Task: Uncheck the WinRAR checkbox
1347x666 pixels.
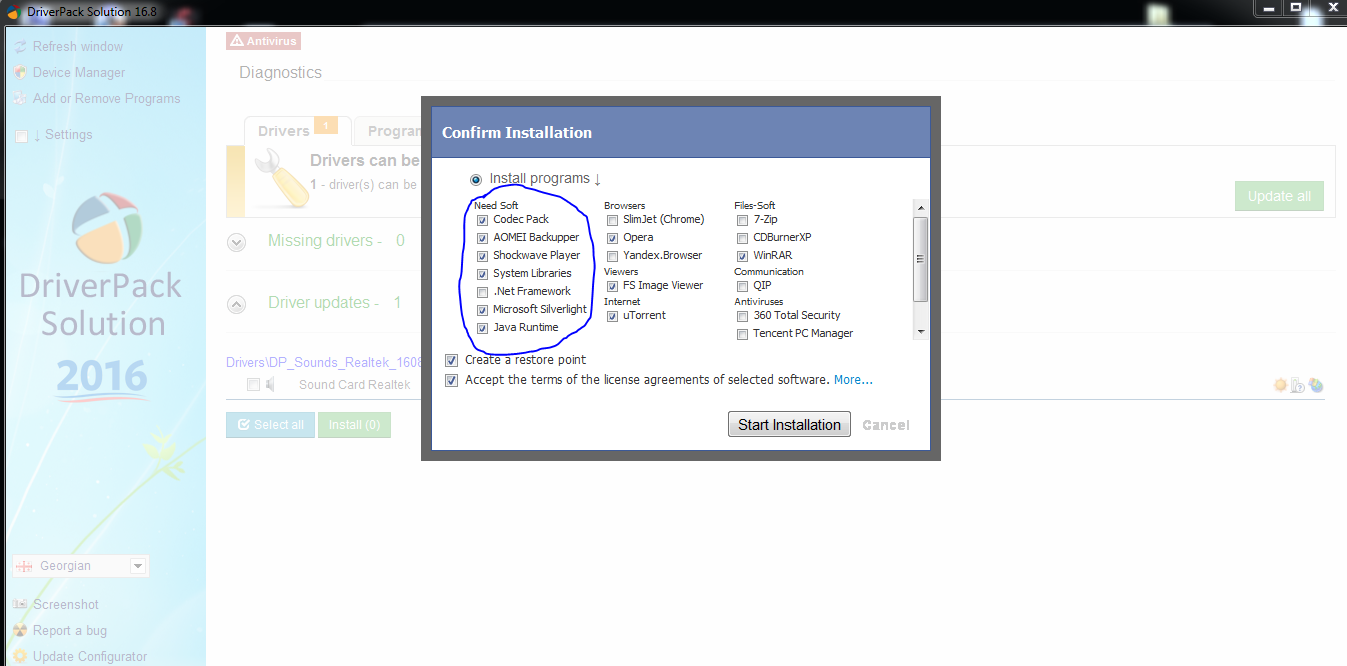Action: coord(743,256)
